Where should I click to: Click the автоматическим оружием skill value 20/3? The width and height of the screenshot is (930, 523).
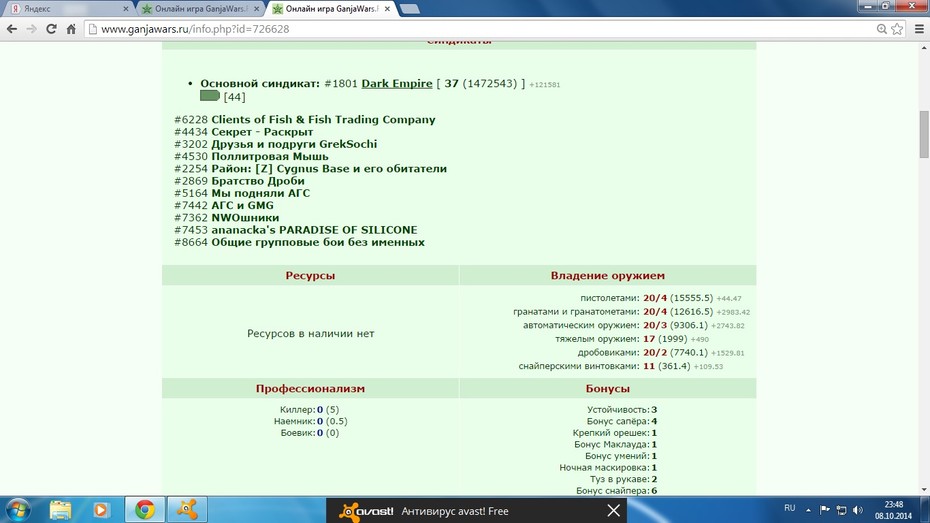pos(655,326)
